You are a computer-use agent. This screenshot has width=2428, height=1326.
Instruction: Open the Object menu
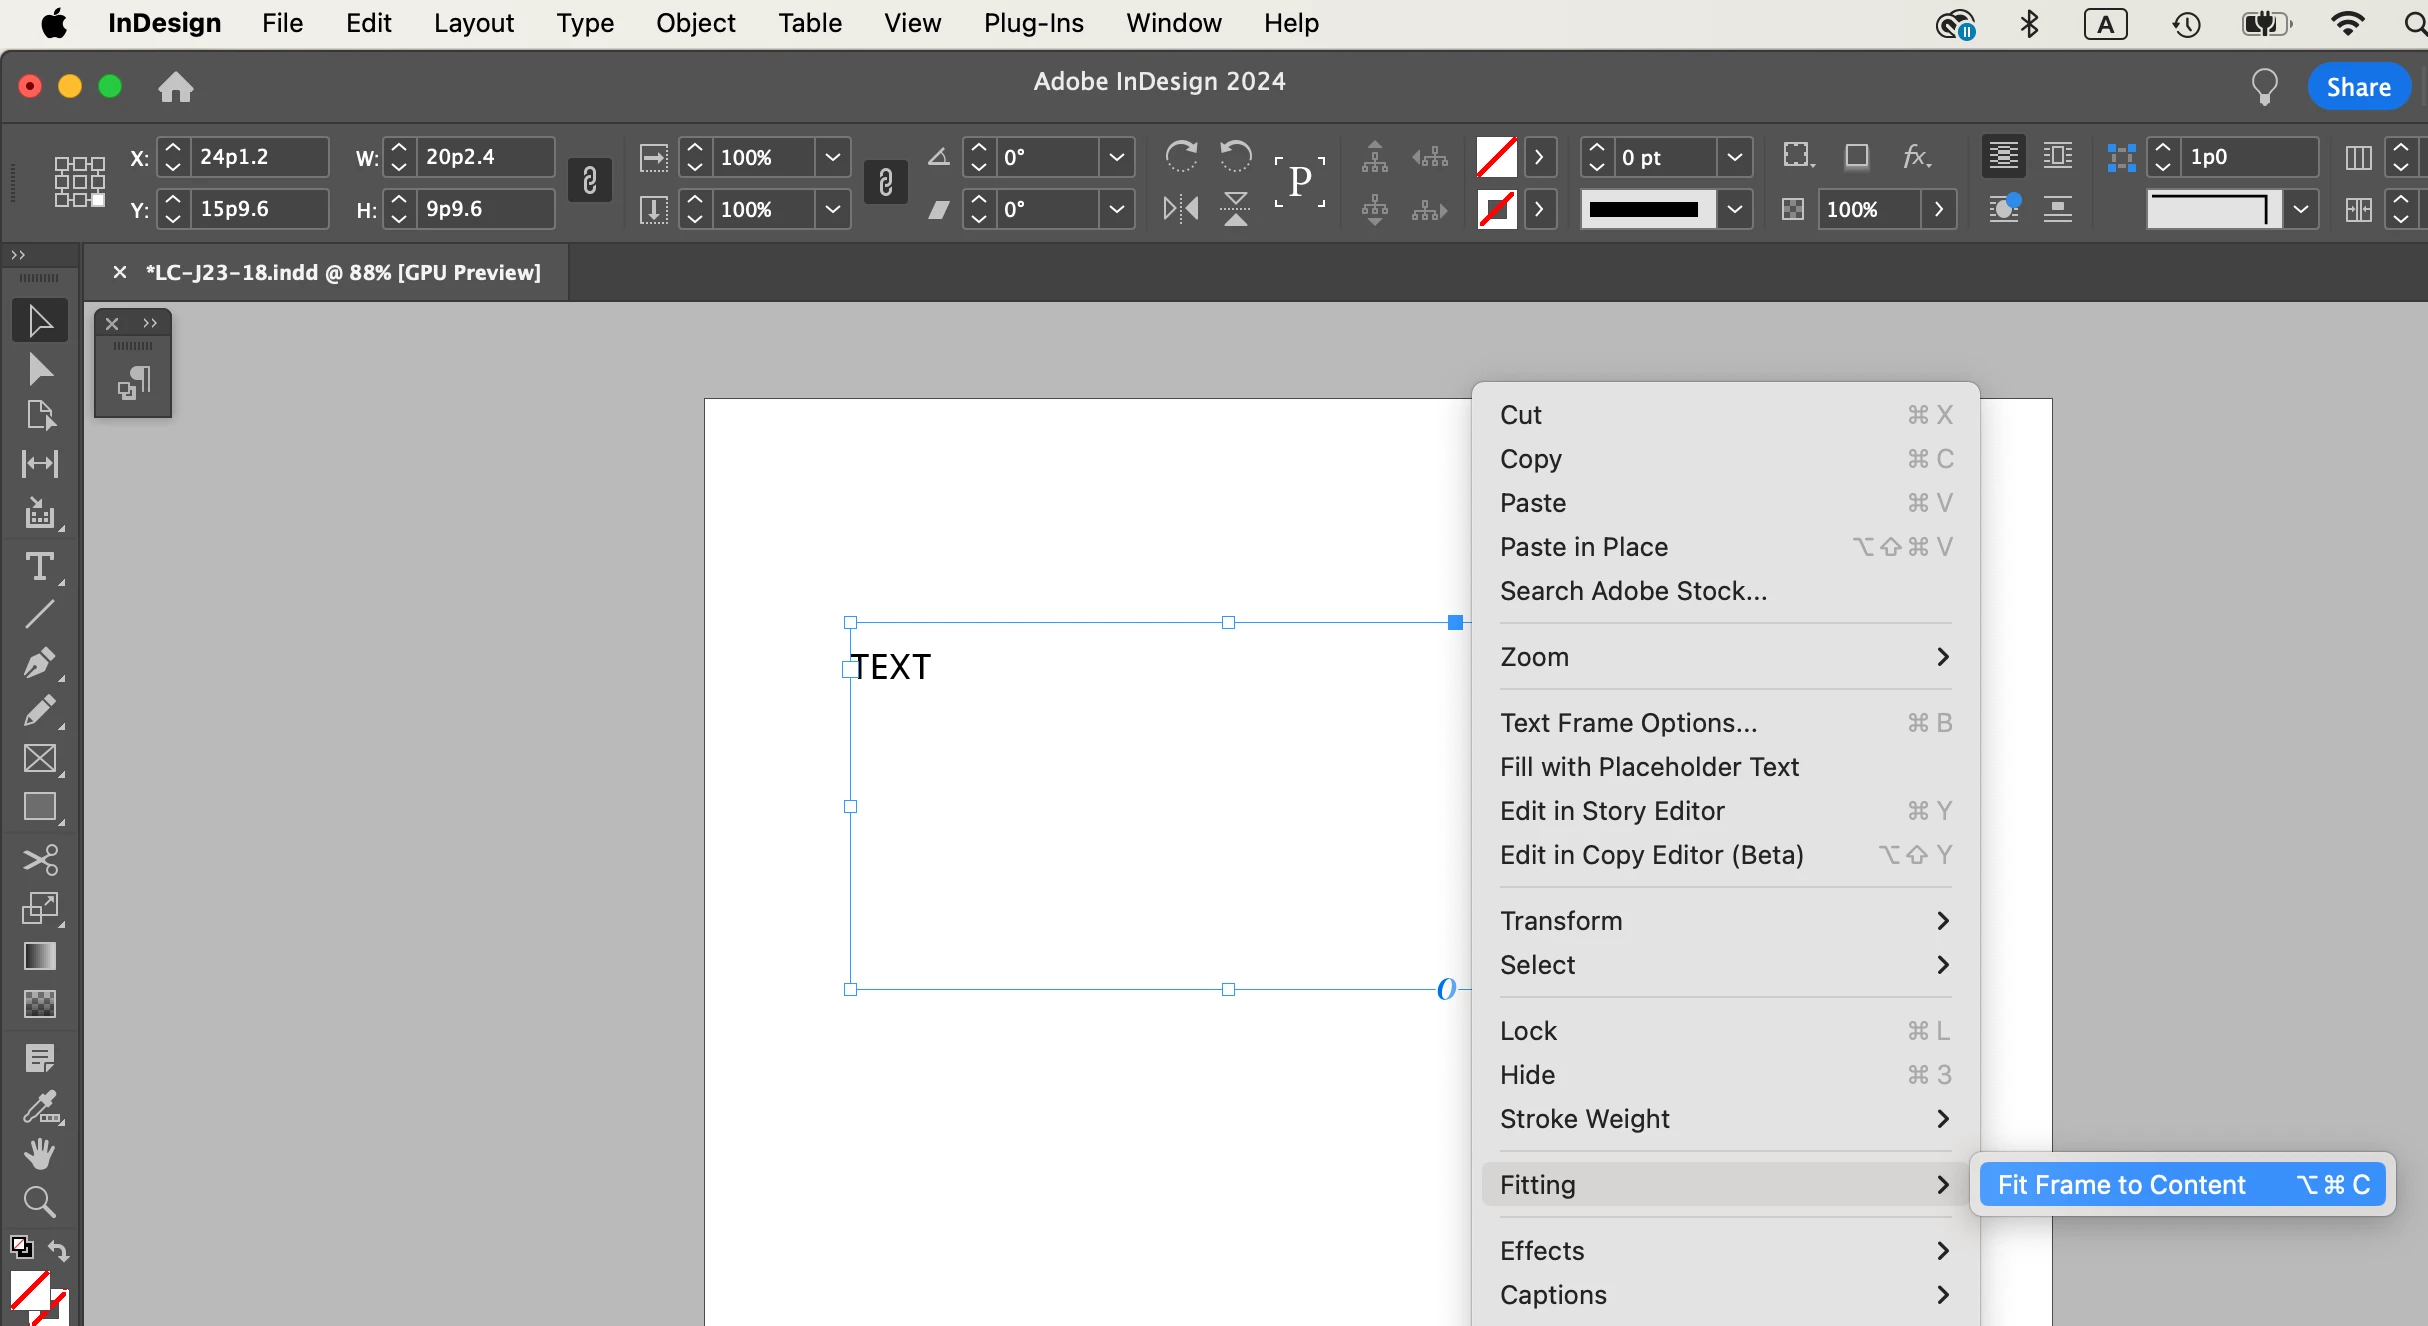click(x=695, y=23)
